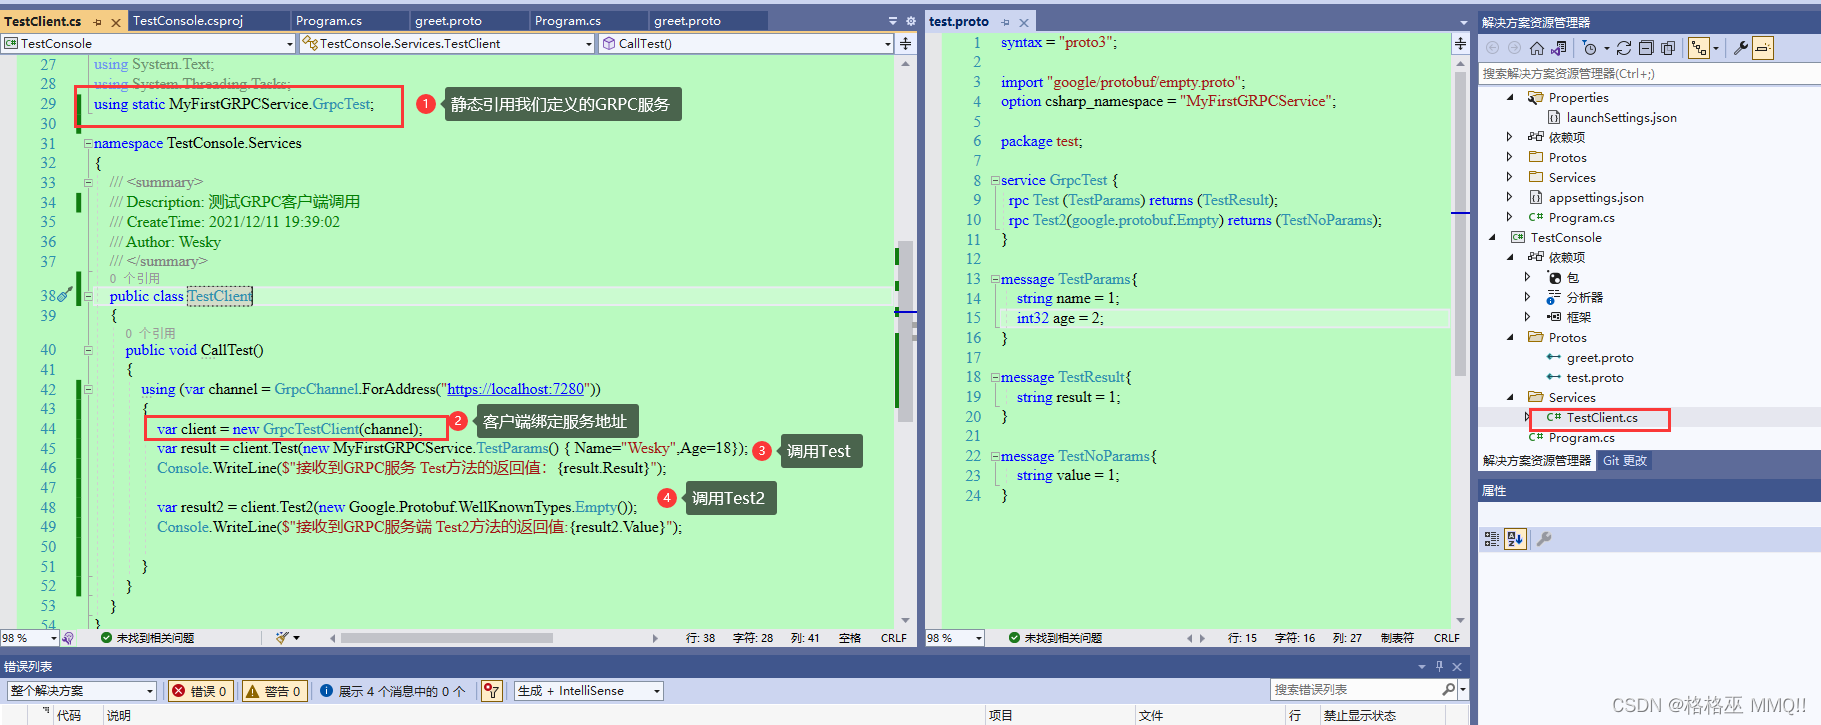The image size is (1821, 725).
Task: Toggle the errors filter button showing 错误 0
Action: coord(200,691)
